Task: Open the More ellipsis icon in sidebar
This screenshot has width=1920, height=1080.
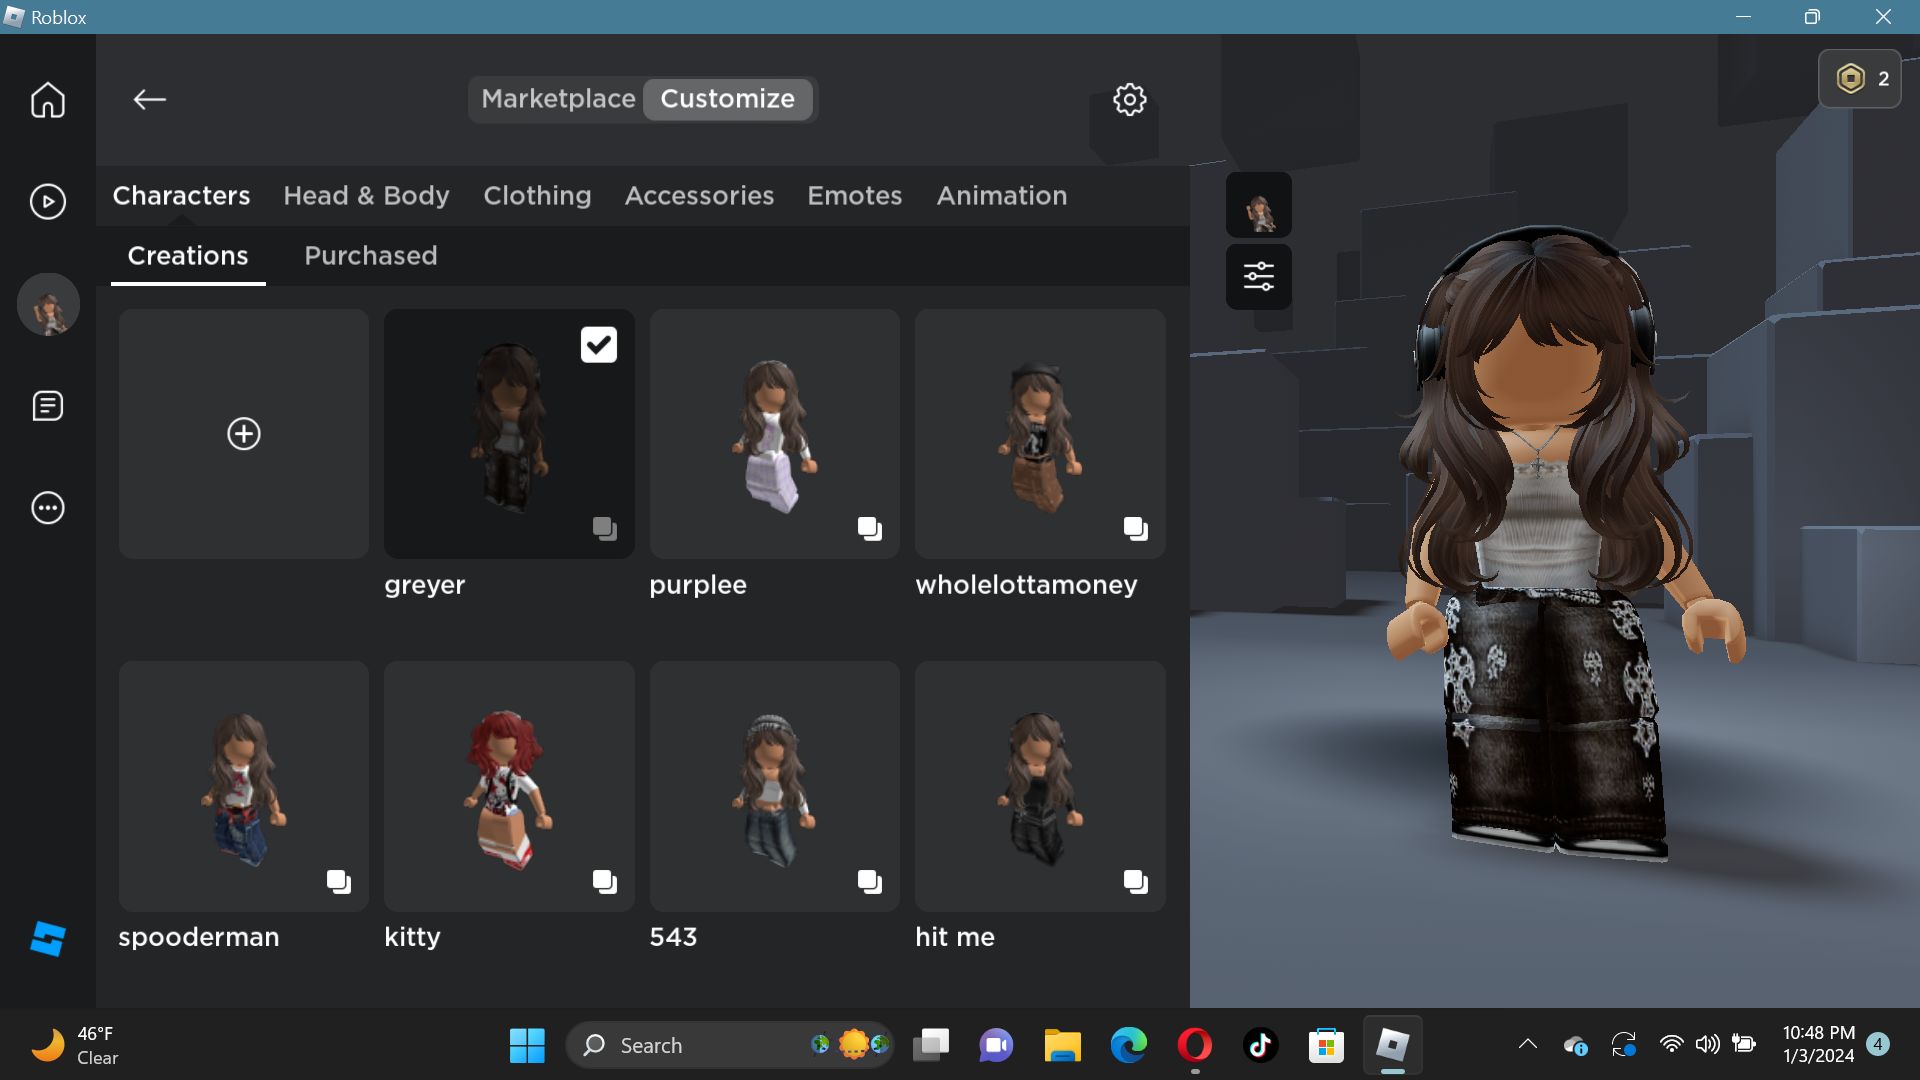Action: [47, 508]
